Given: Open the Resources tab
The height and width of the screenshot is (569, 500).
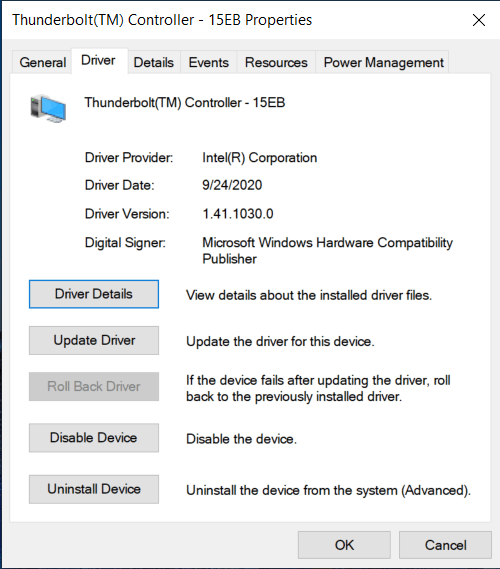Looking at the screenshot, I should coord(276,62).
